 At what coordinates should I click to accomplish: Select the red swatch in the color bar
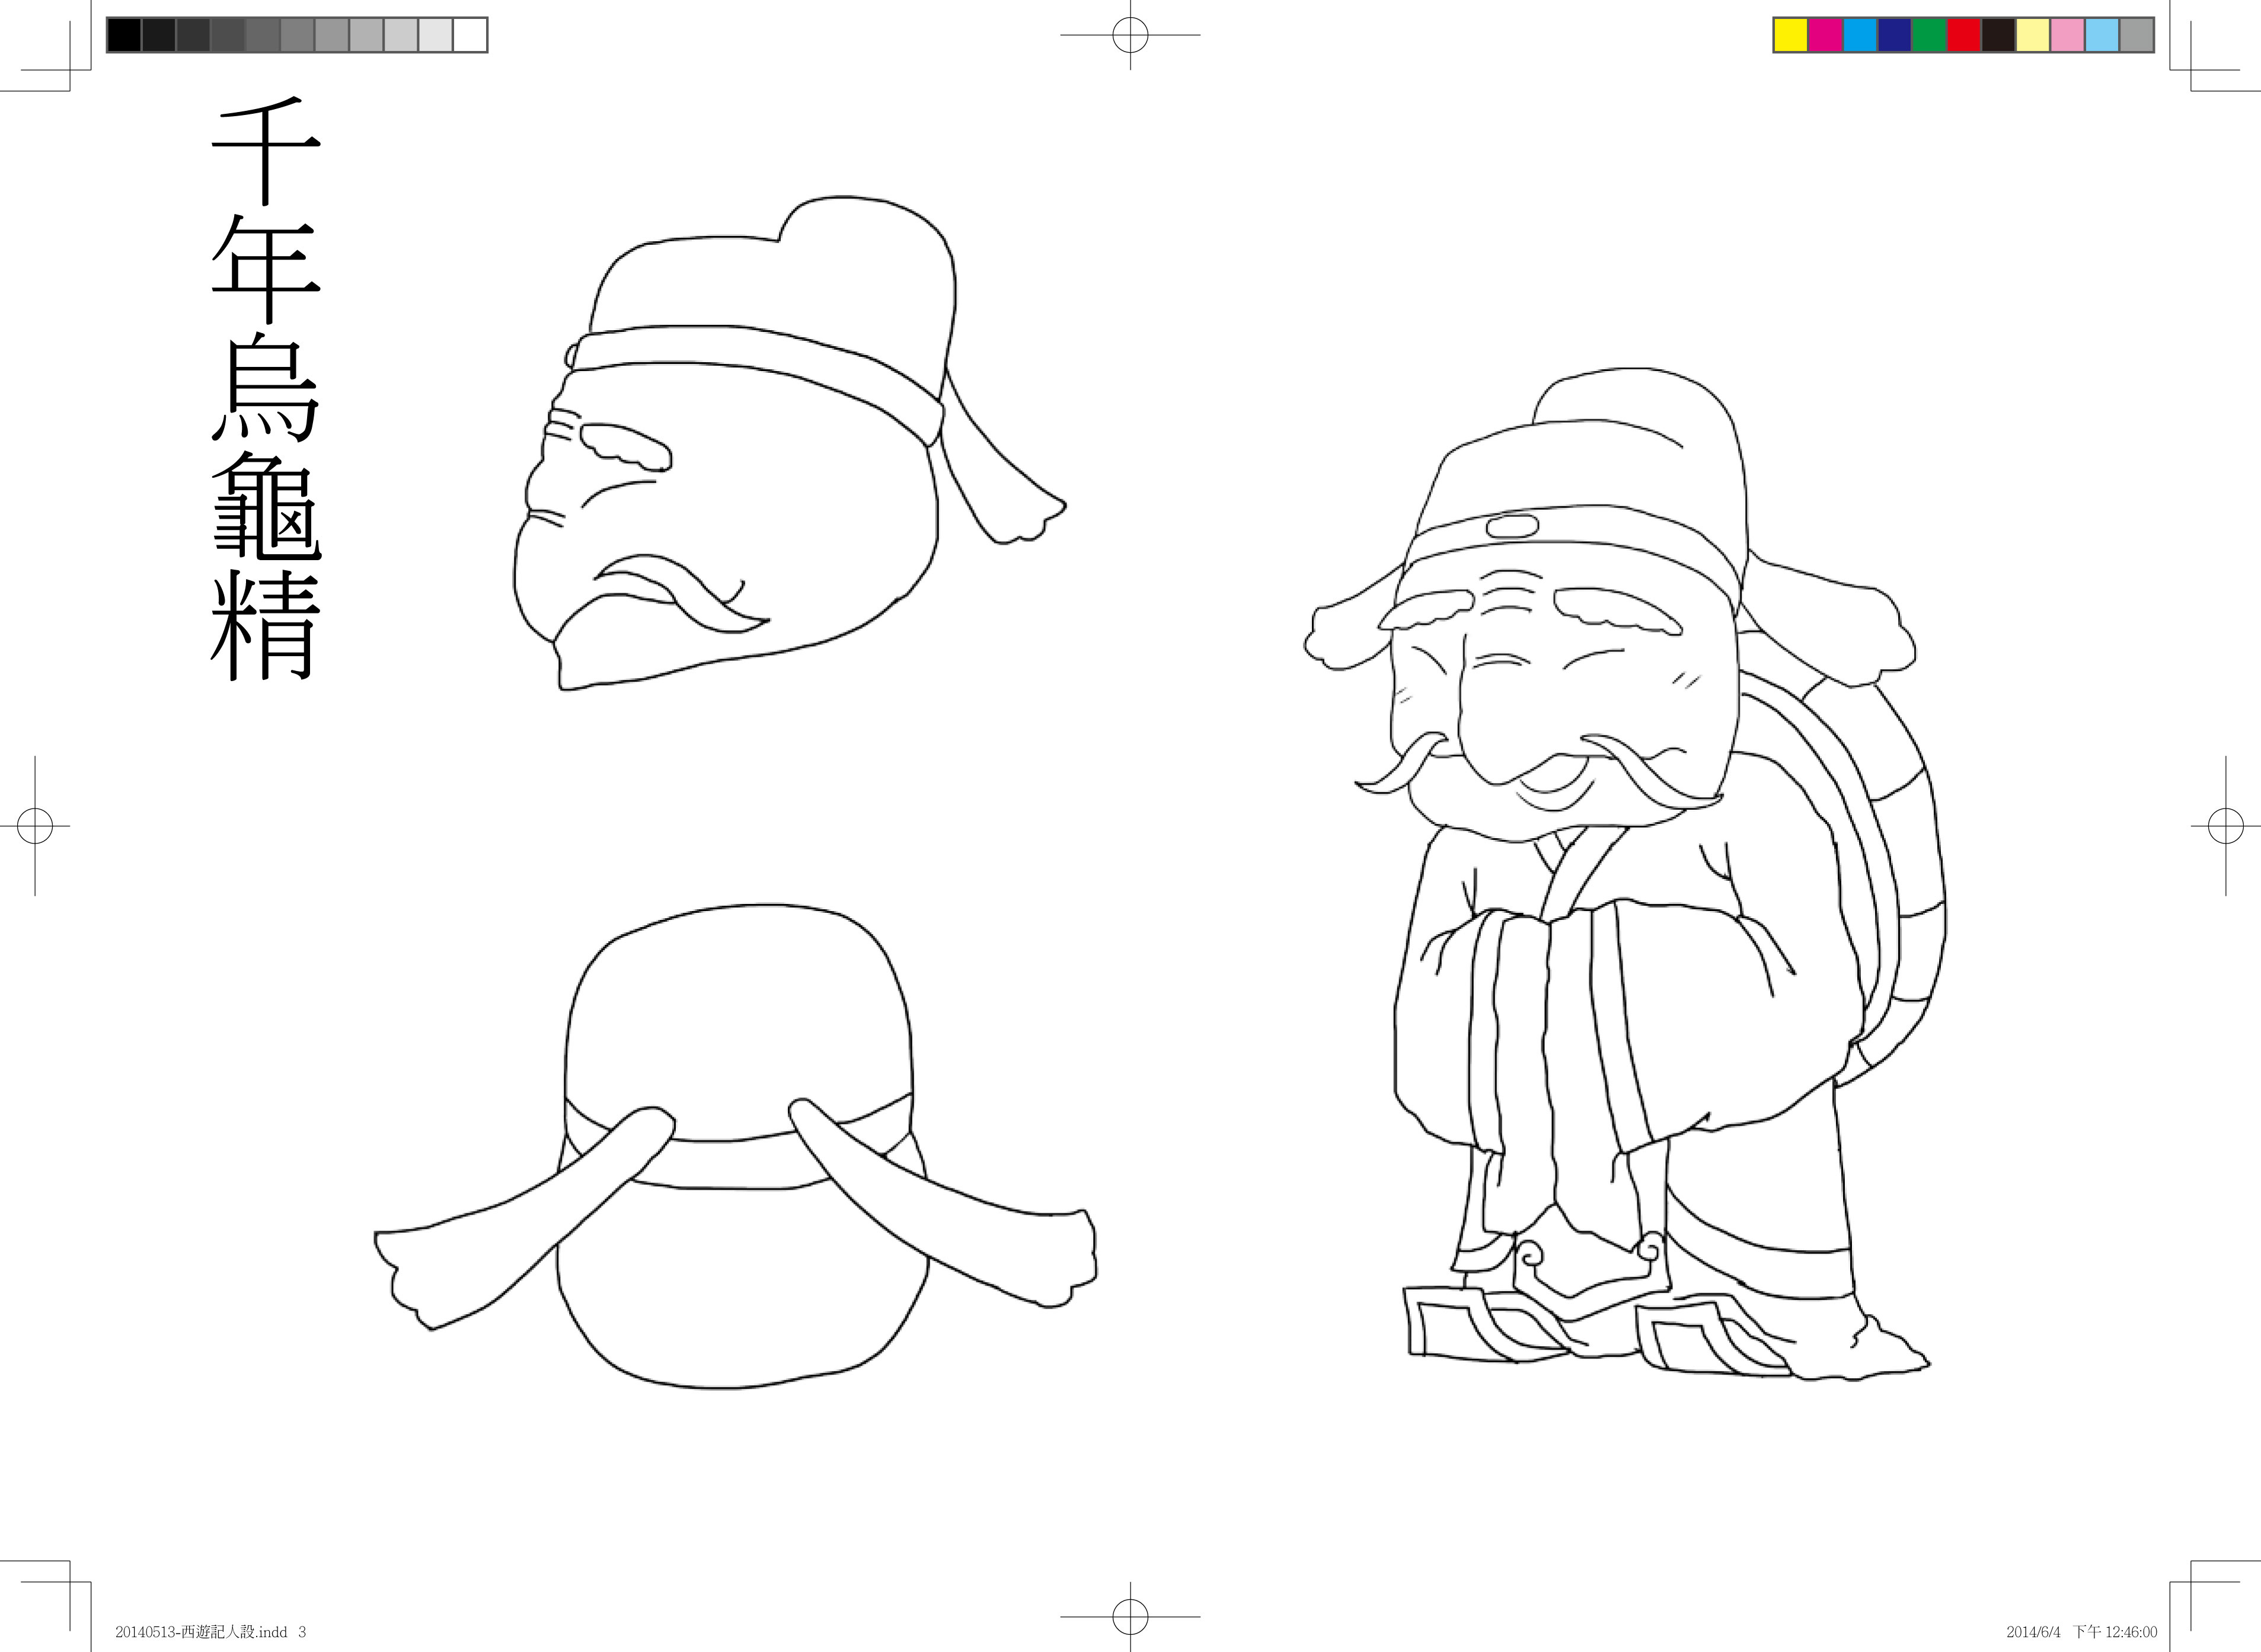[x=1963, y=35]
